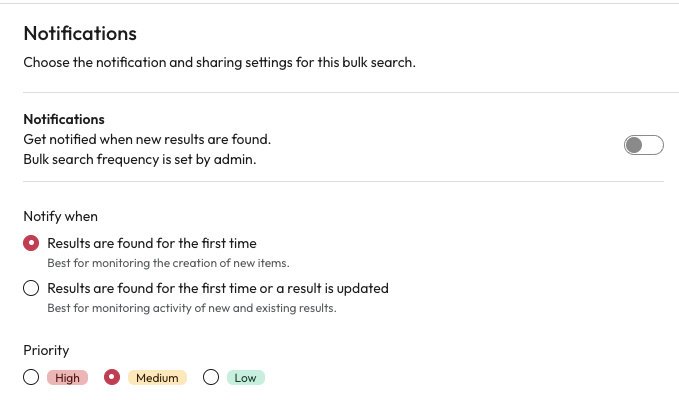
Task: Click the 'Results are found for the first time' label
Action: click(152, 243)
